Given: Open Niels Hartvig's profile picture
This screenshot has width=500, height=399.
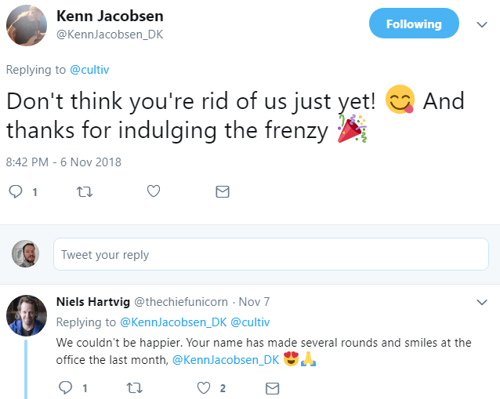Looking at the screenshot, I should (26, 315).
